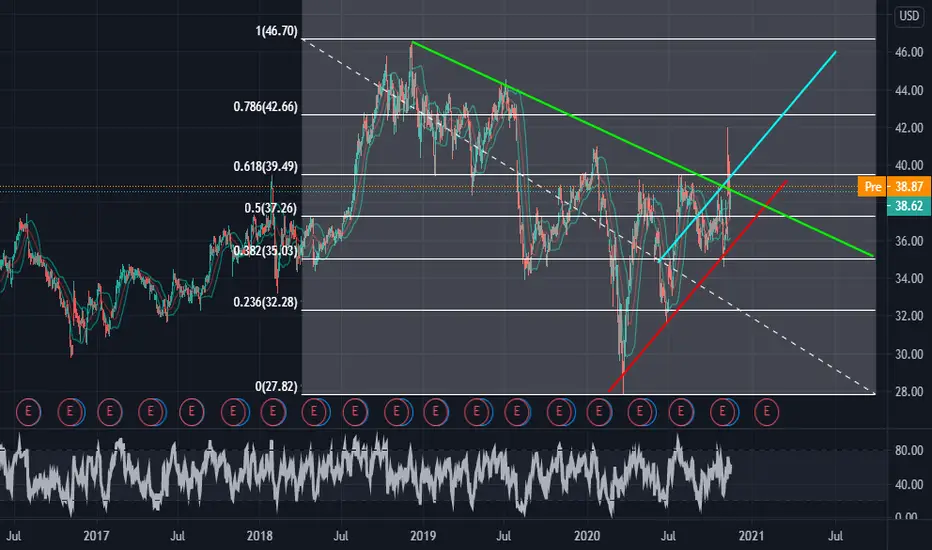Open the first earnings marker after Jul 2016
This screenshot has height=550, width=932.
28,411
